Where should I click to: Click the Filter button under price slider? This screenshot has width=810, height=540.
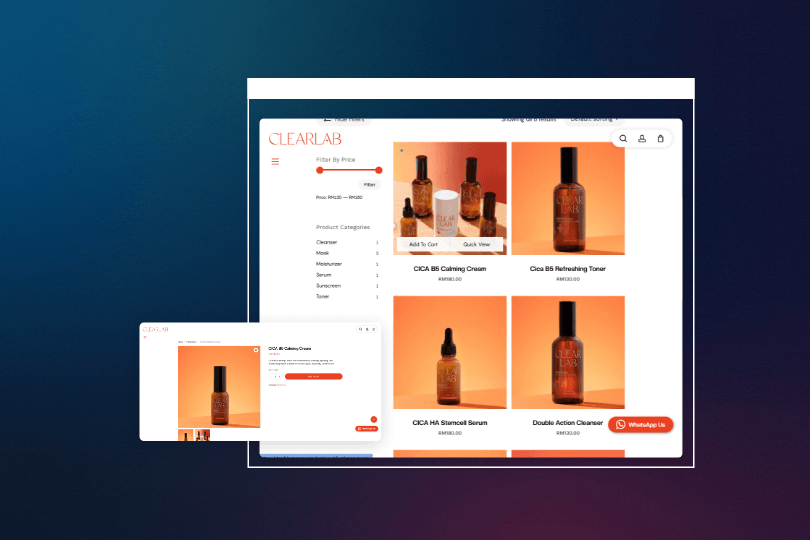(x=369, y=185)
